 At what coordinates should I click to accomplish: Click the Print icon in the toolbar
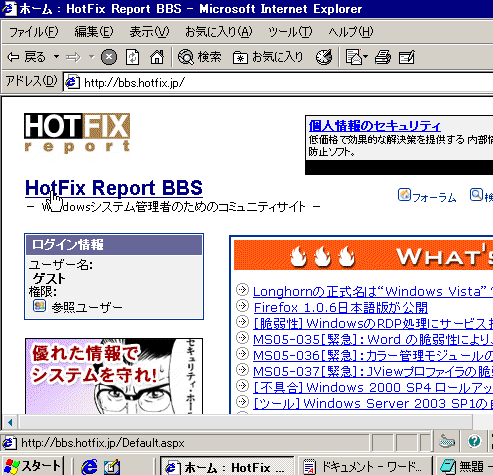point(383,57)
